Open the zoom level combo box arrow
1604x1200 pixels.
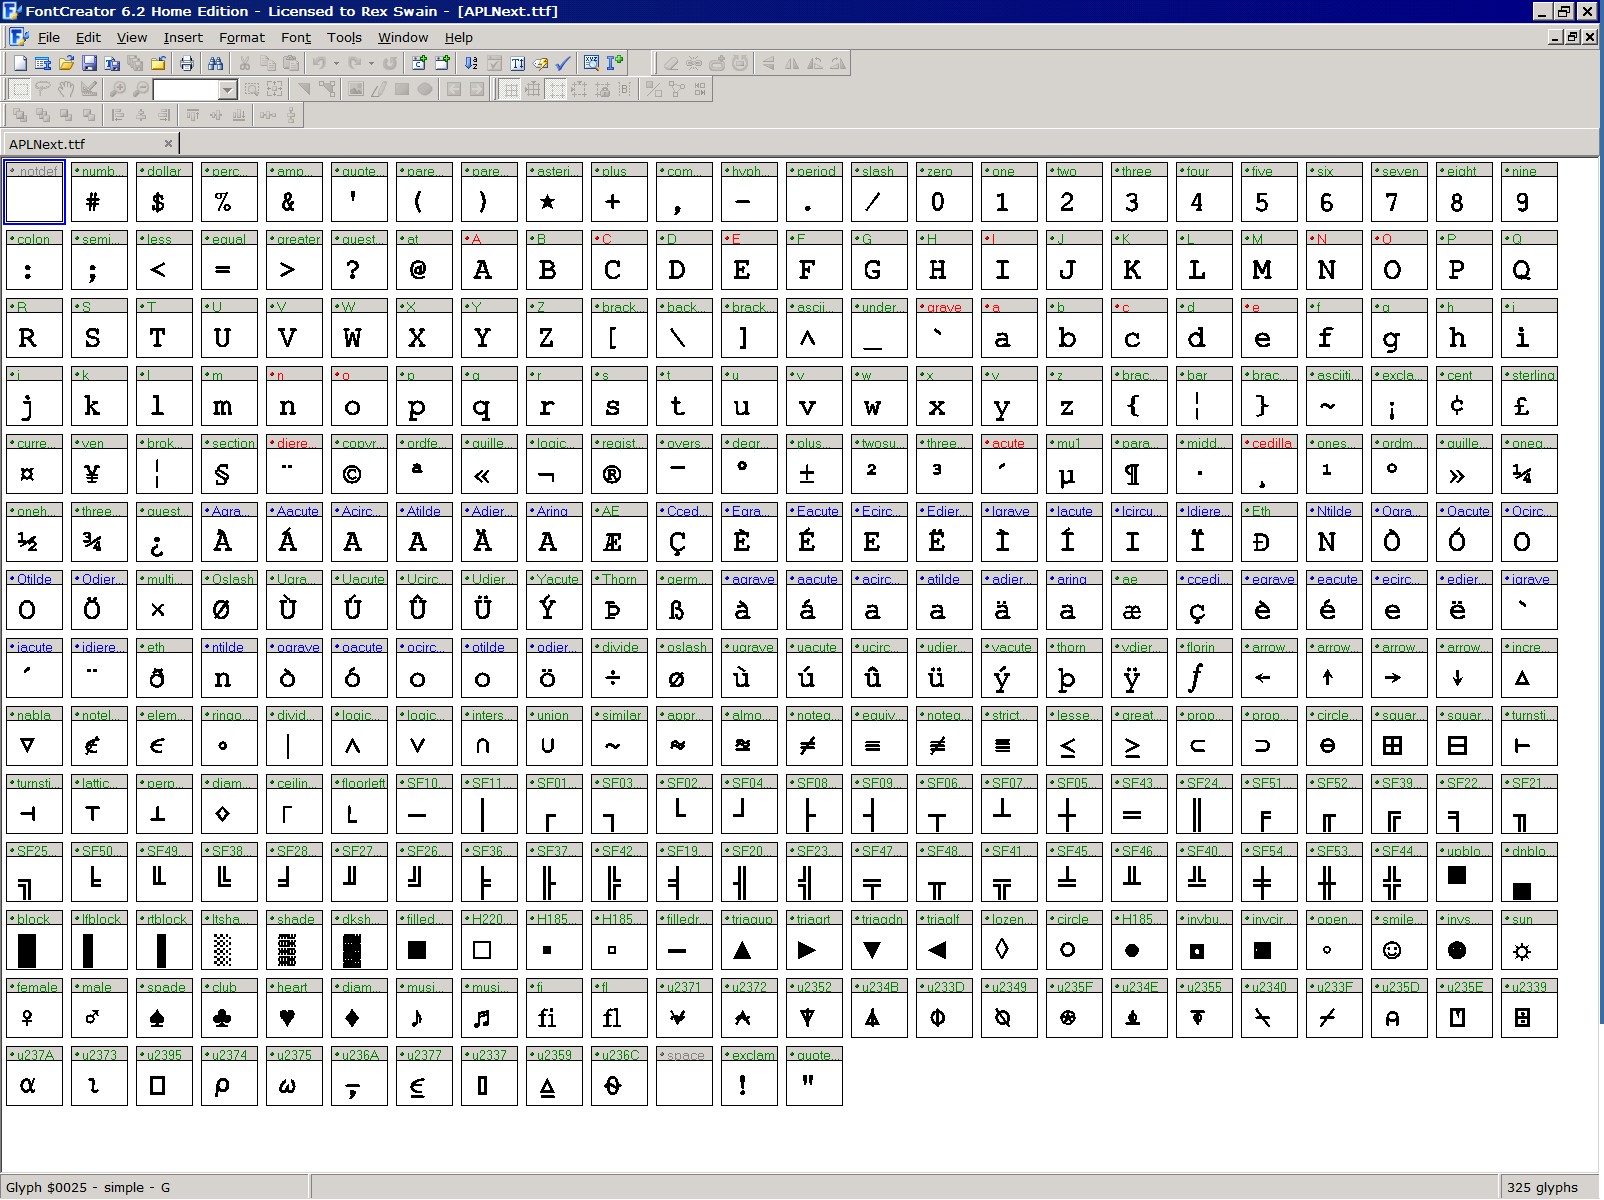point(228,90)
